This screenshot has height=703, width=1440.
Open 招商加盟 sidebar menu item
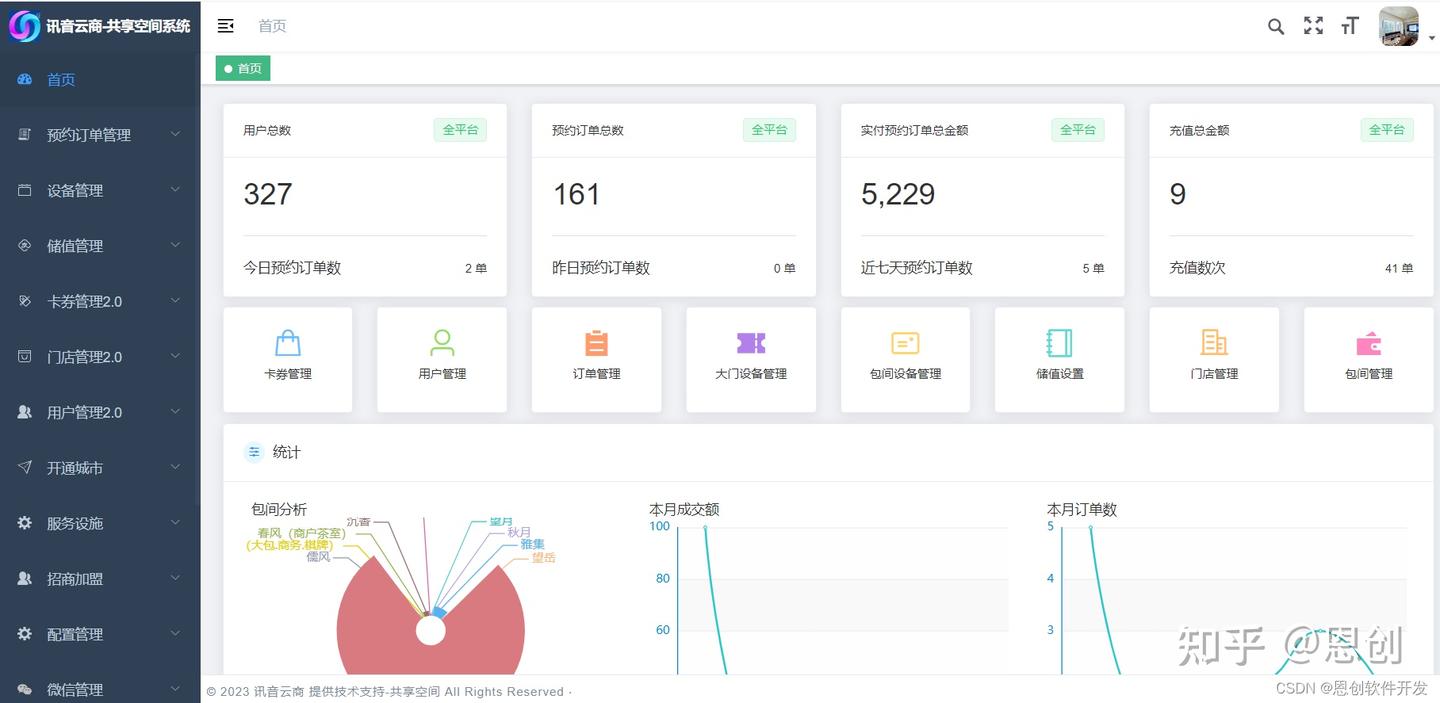click(100, 578)
